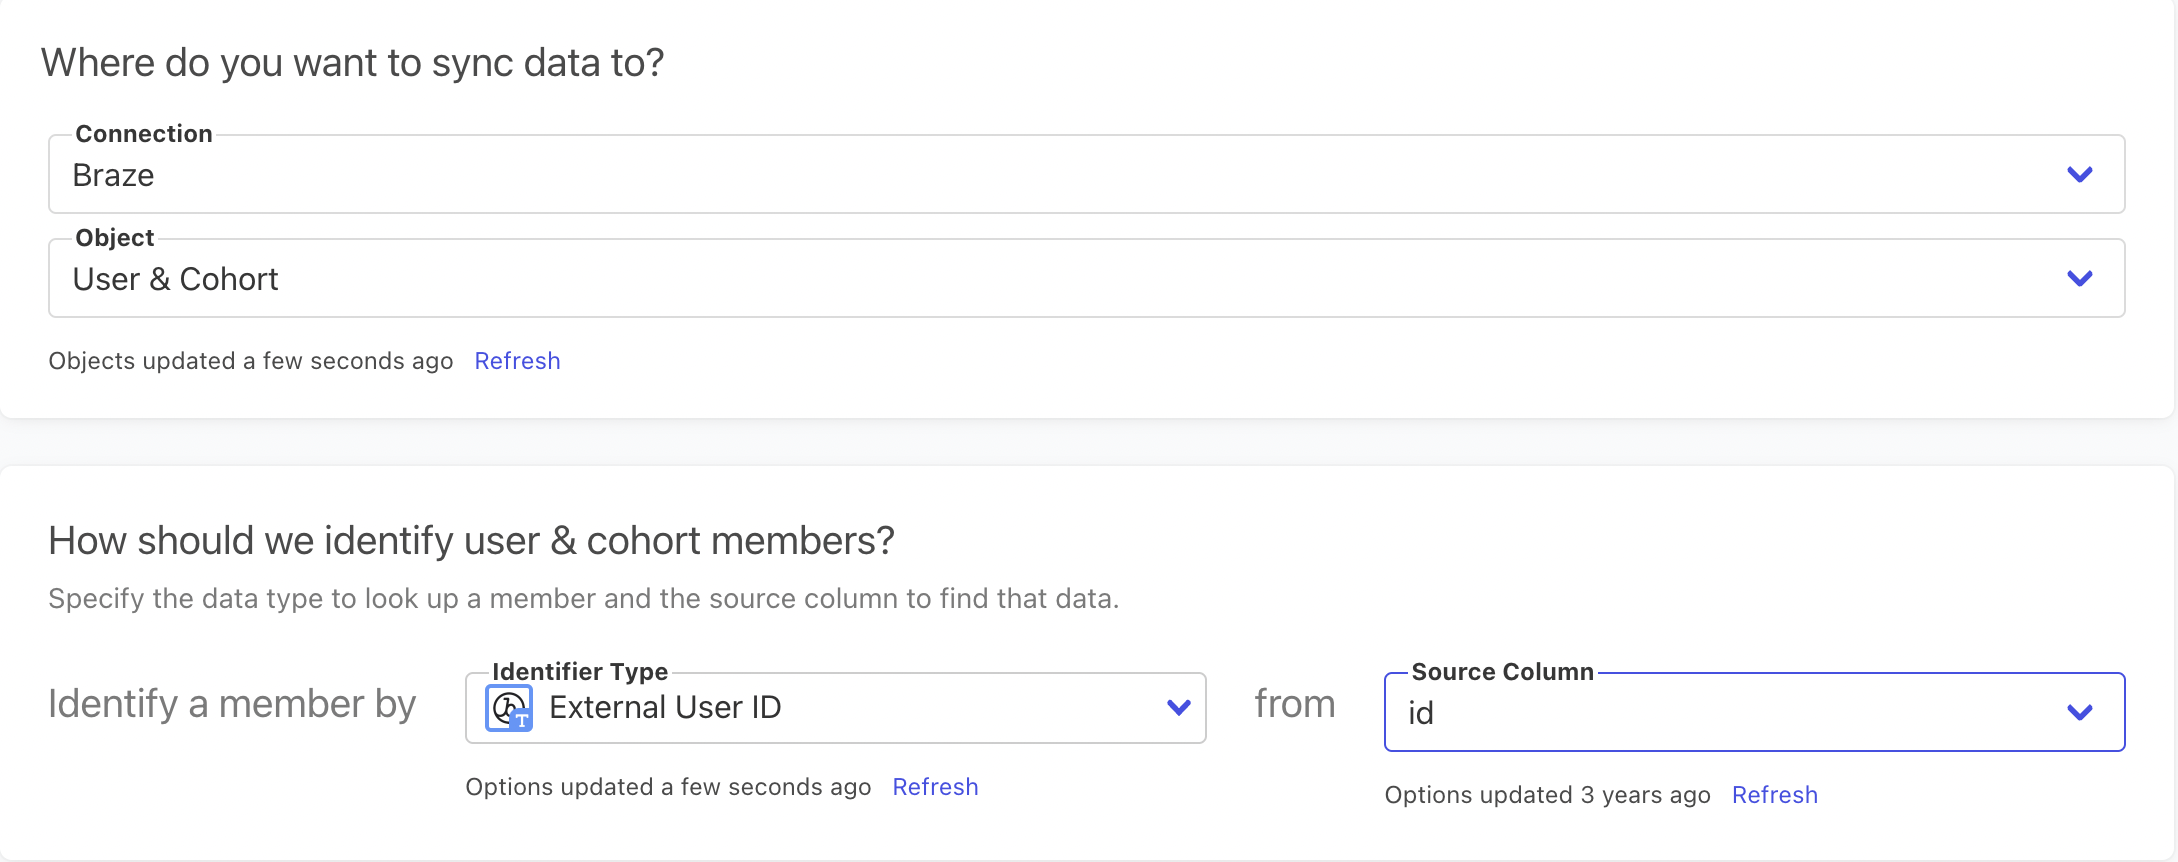Refresh the list of objects

[517, 361]
